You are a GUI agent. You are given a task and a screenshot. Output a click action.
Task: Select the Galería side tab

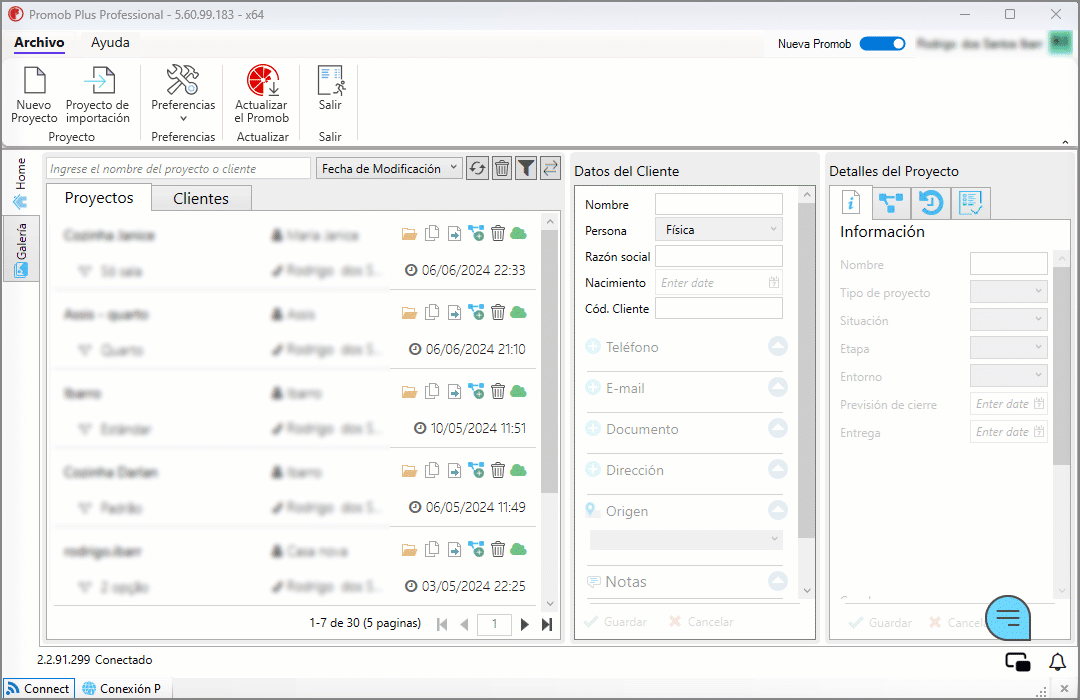click(21, 249)
